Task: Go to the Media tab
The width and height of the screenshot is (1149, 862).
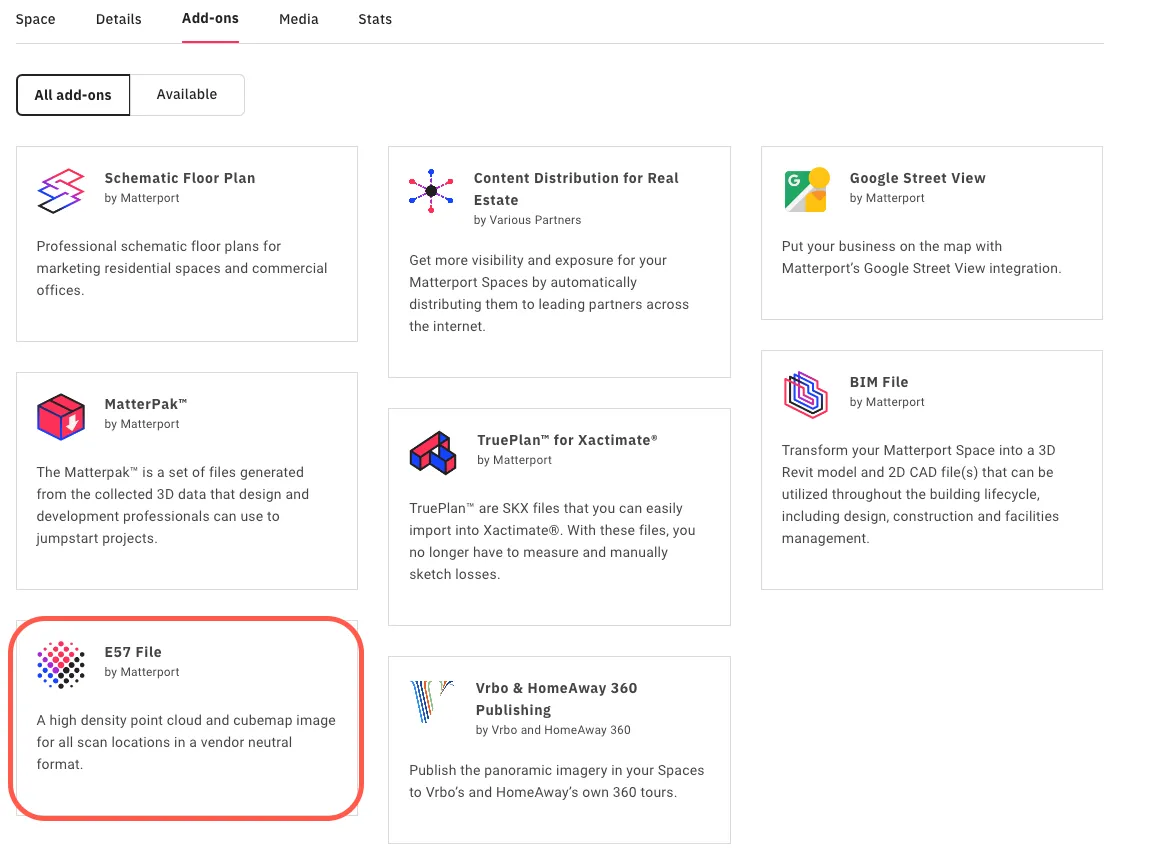Action: click(298, 19)
